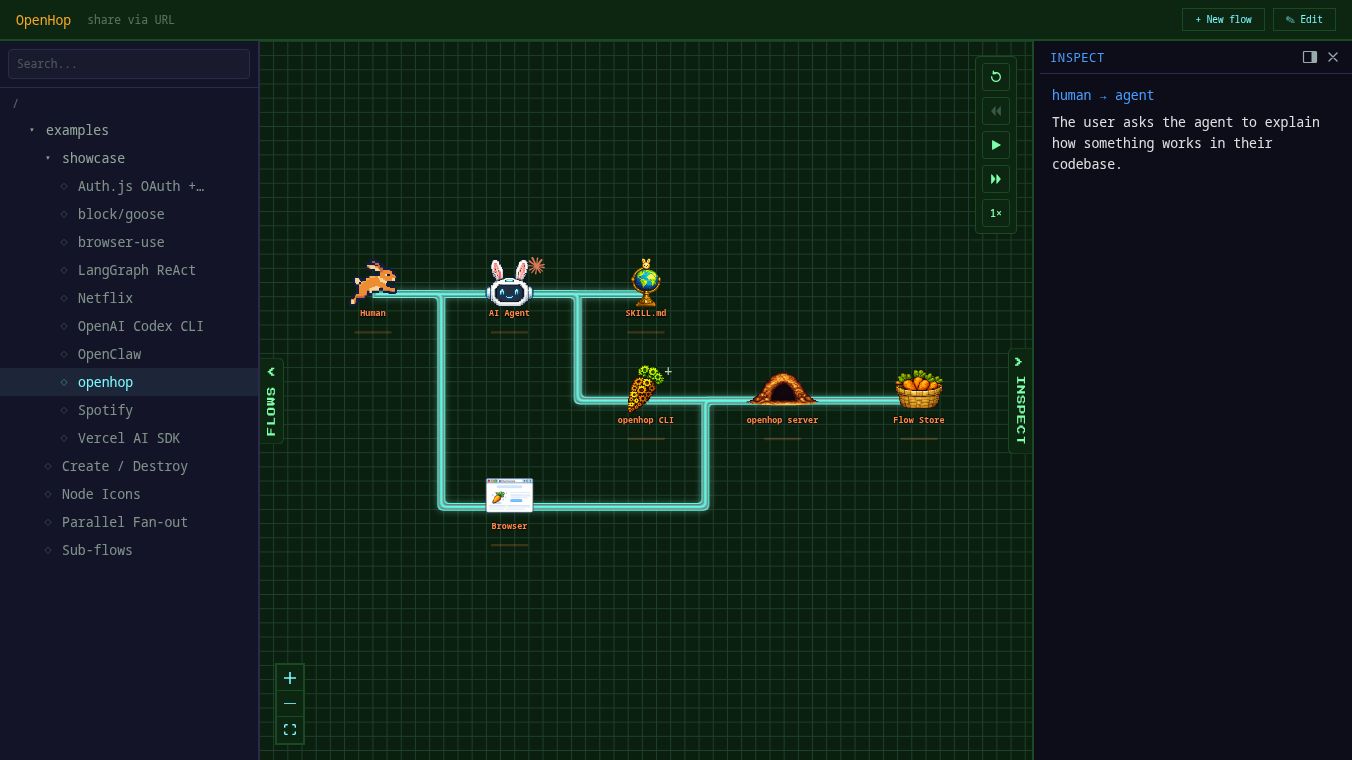Collapse the examples folder
The image size is (1352, 760).
[129, 130]
